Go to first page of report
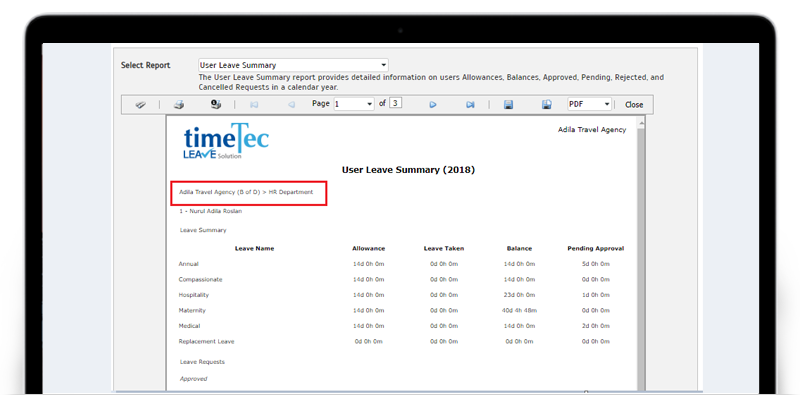The height and width of the screenshot is (395, 800). pos(254,105)
